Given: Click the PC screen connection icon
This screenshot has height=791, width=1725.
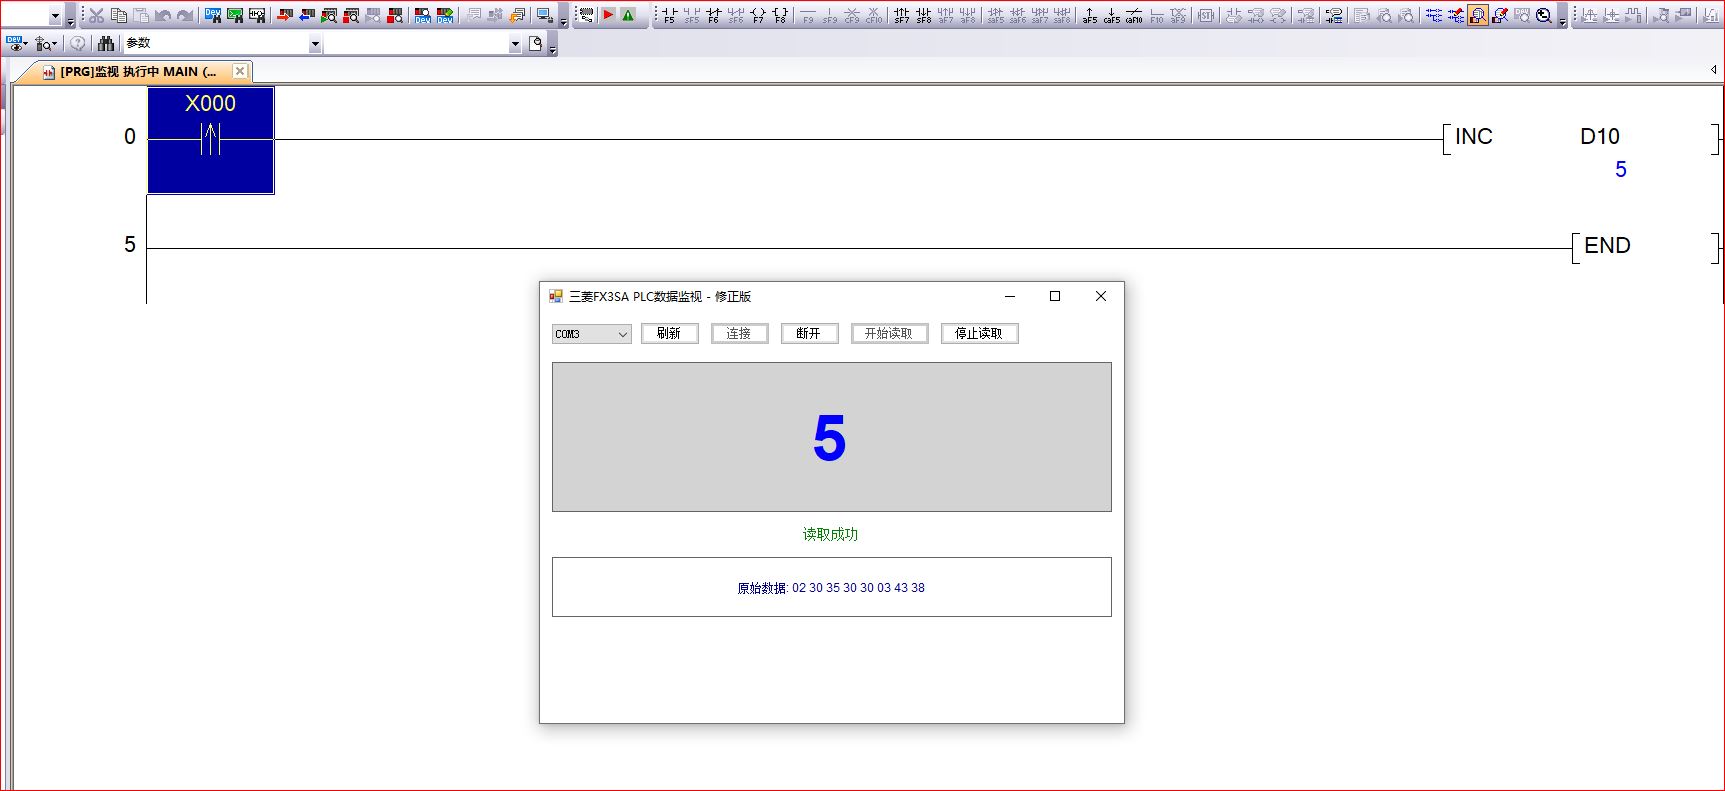Looking at the screenshot, I should [544, 16].
